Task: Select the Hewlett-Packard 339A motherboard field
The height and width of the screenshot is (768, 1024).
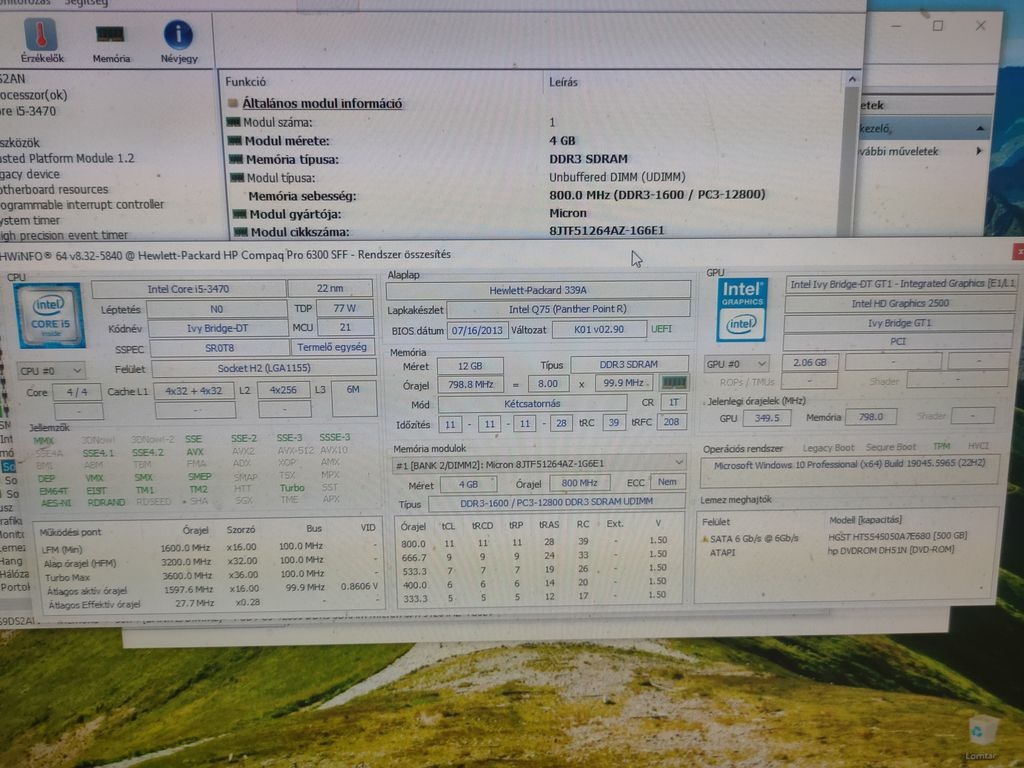Action: pos(537,289)
